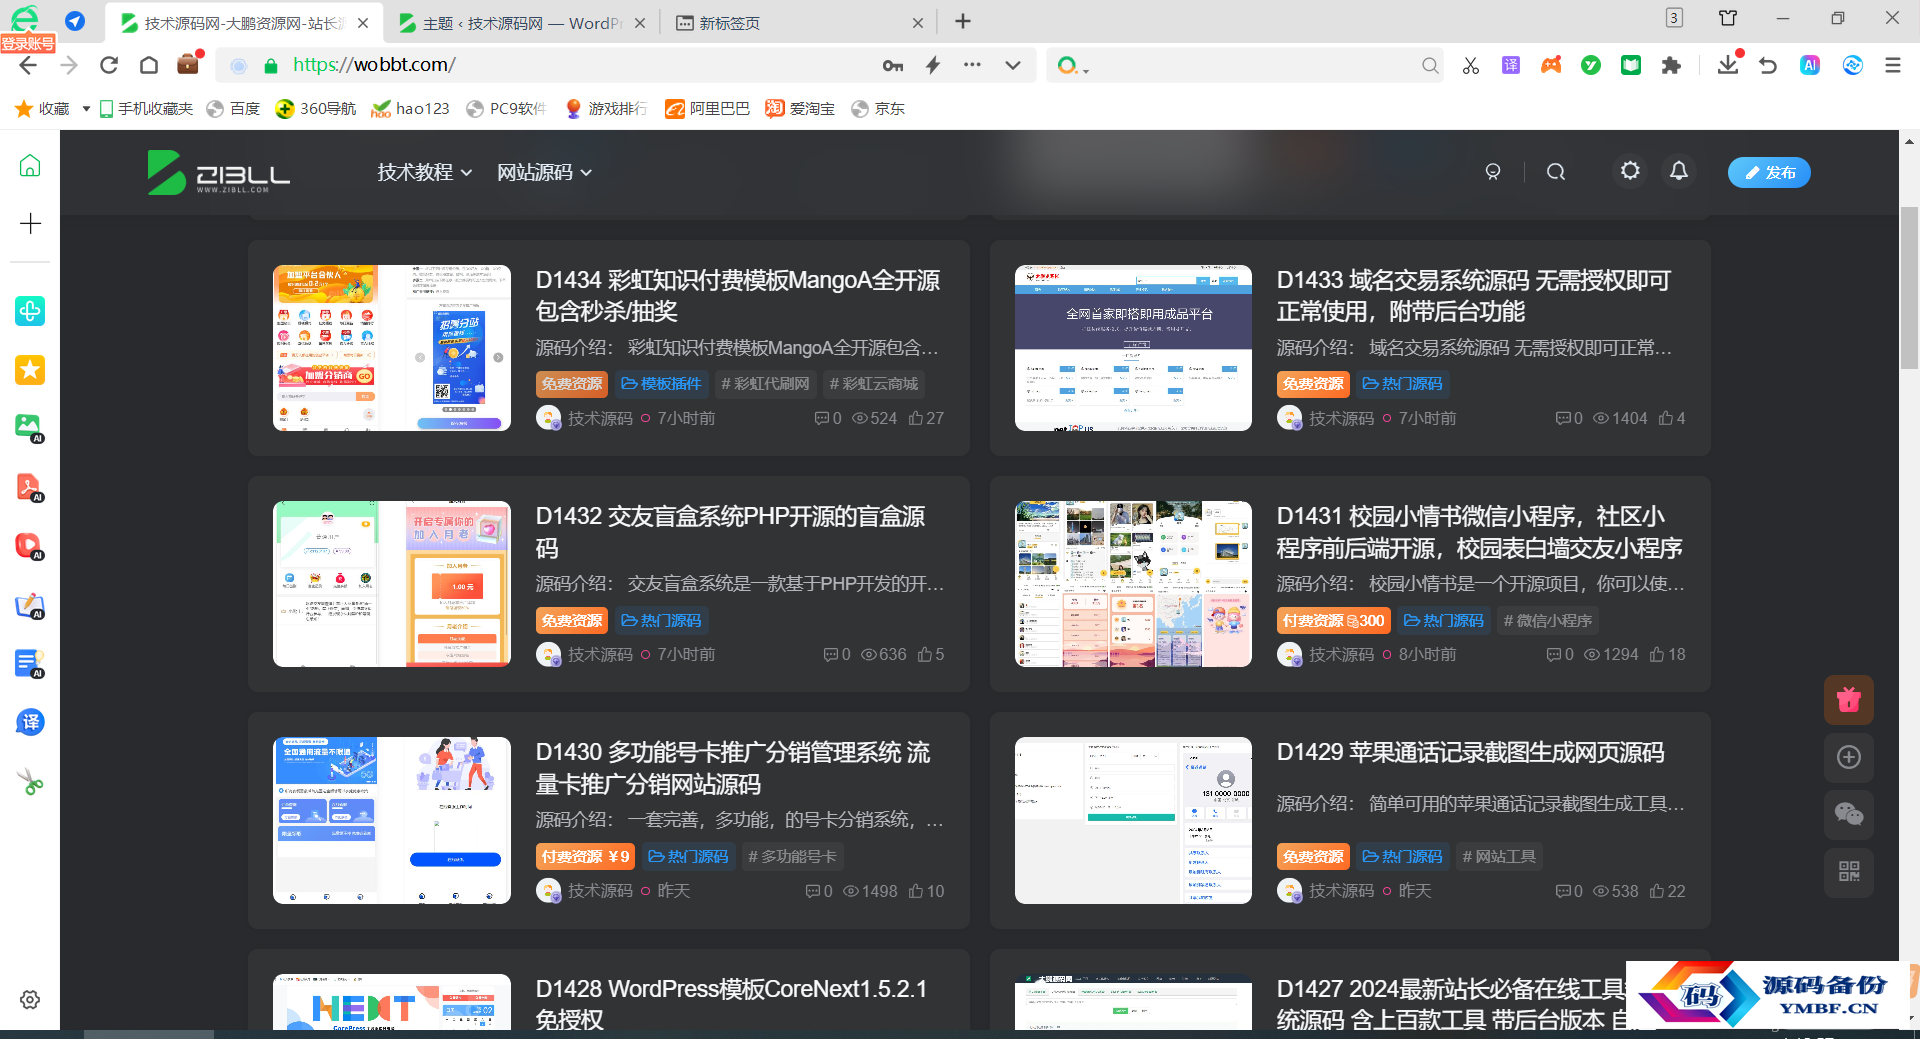Open a new tab with plus button

click(x=963, y=21)
